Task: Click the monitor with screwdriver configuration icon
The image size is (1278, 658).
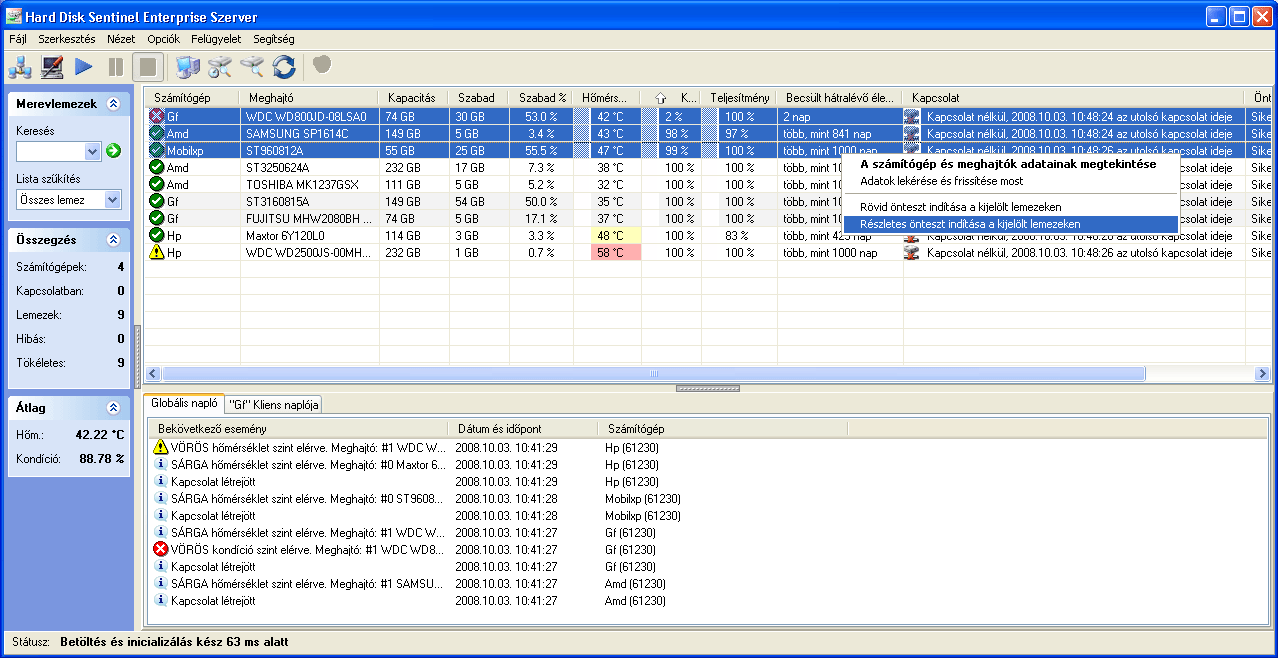Action: pos(52,67)
